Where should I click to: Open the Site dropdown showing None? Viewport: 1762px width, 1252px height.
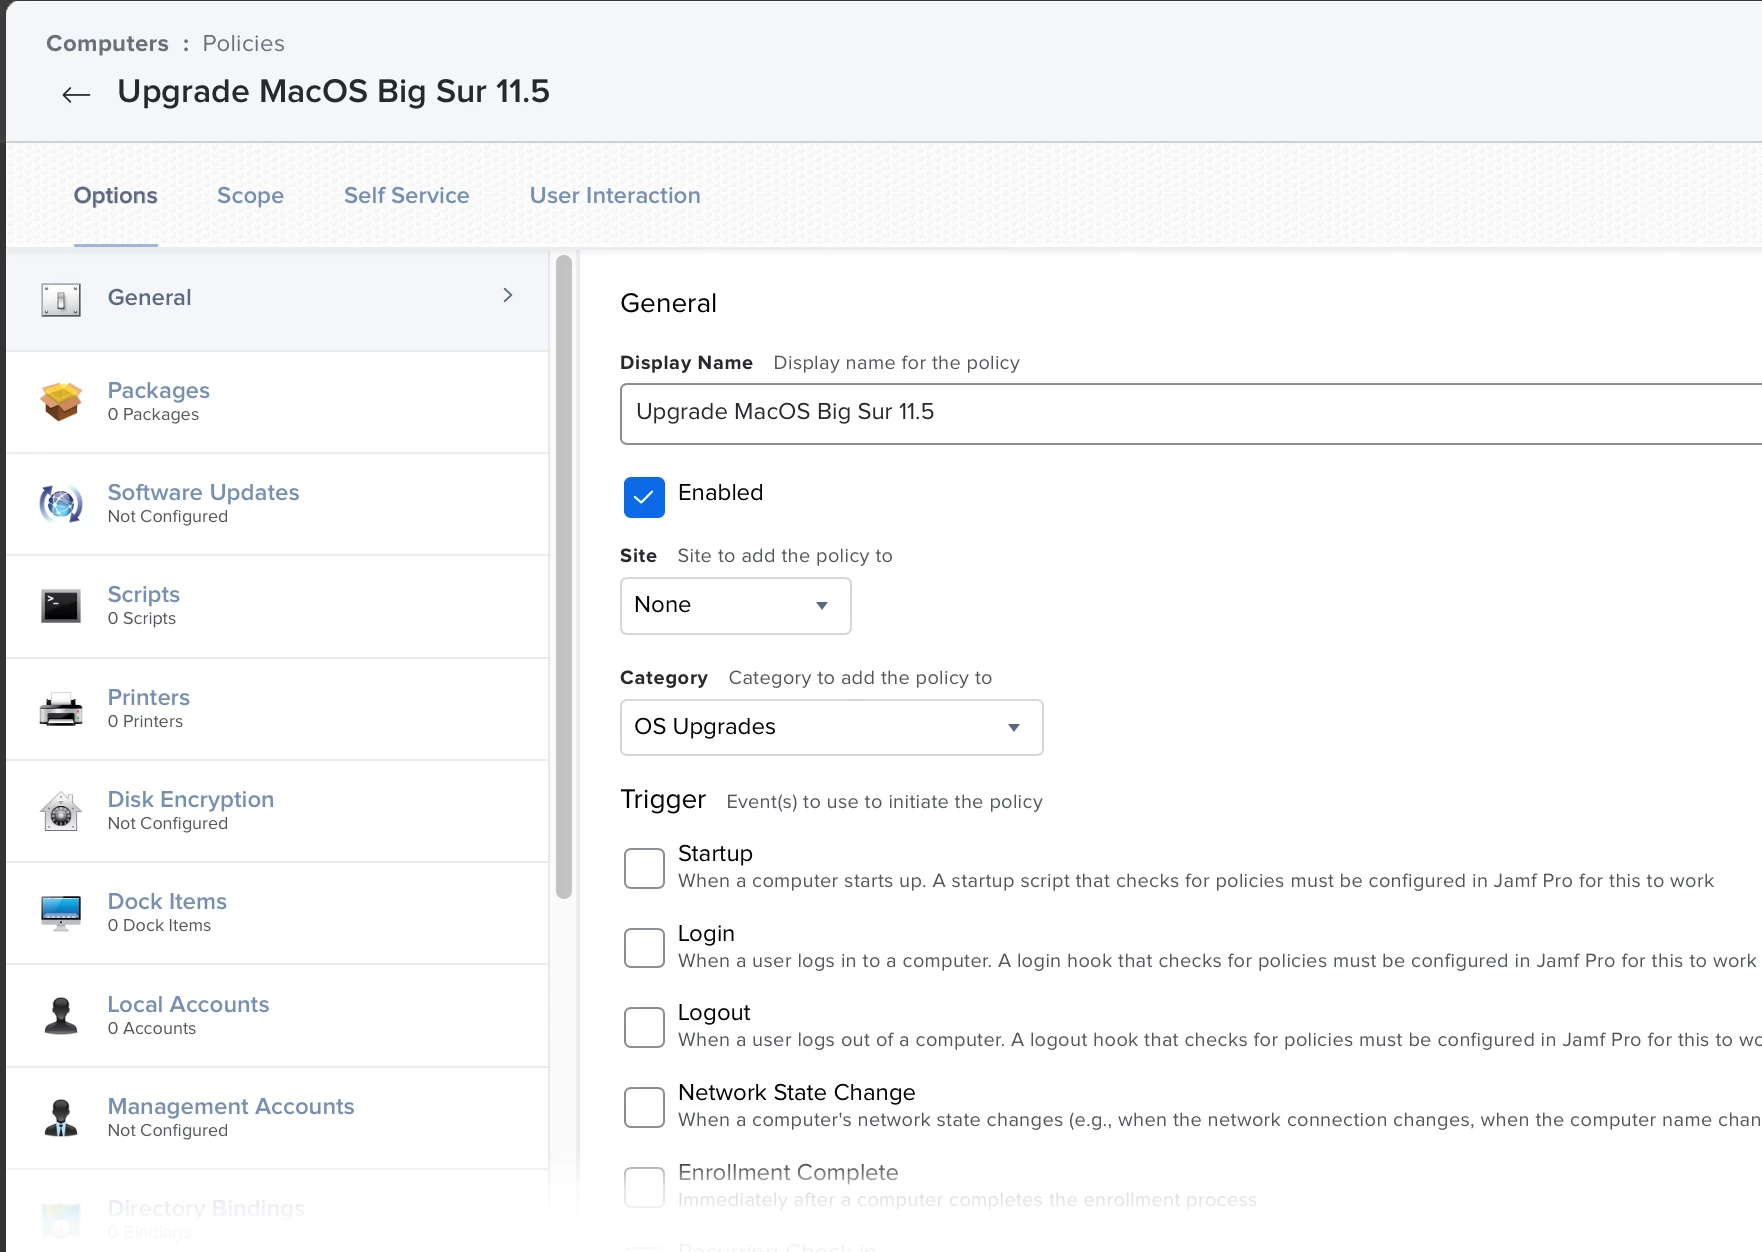pyautogui.click(x=736, y=606)
